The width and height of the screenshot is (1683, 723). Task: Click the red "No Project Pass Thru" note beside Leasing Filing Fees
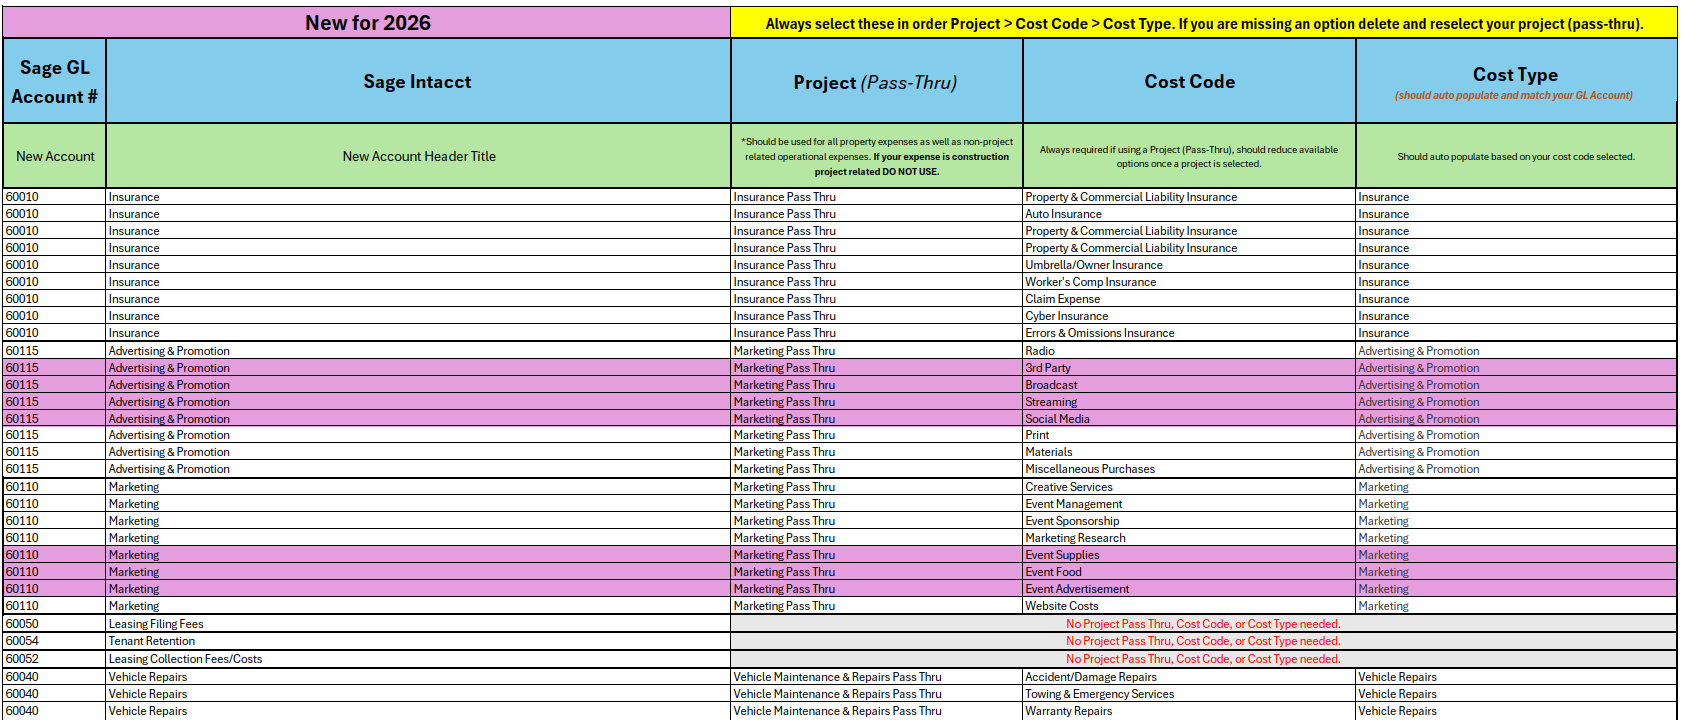pos(1203,624)
